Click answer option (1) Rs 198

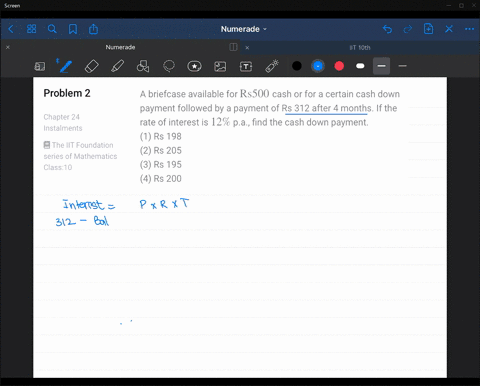point(161,136)
